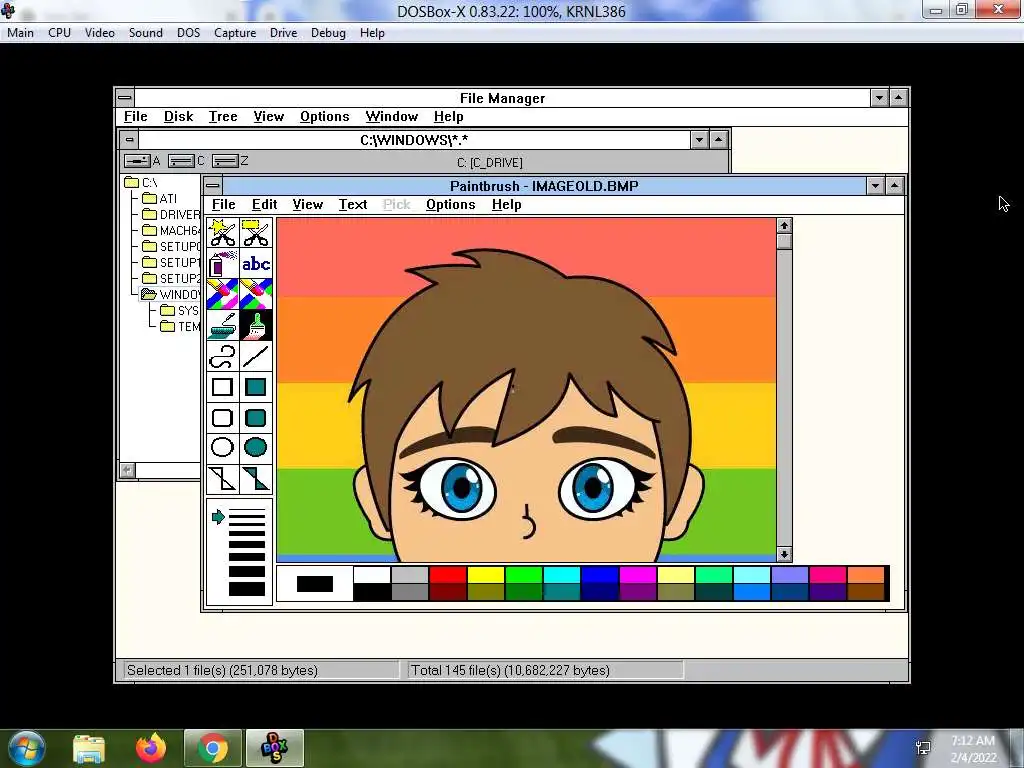Select the hollow Circle/Ellipse tool
Screen dimensions: 1024x768
tap(223, 447)
